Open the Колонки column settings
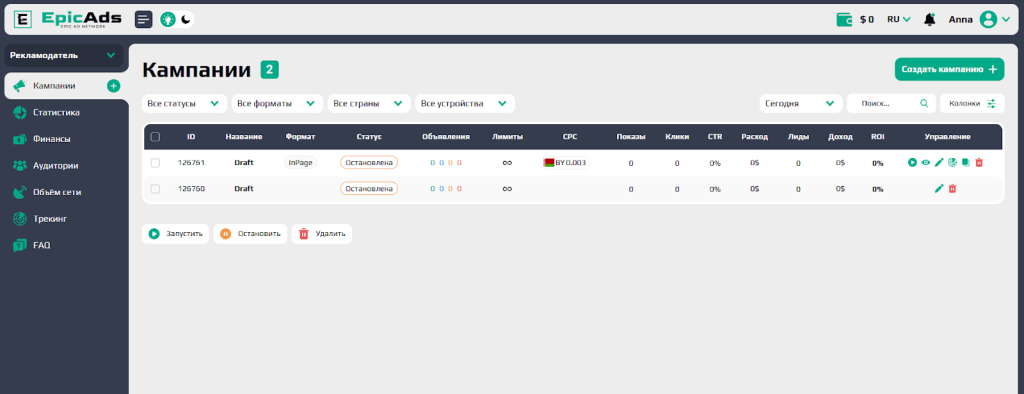The height and width of the screenshot is (394, 1024). [x=972, y=103]
